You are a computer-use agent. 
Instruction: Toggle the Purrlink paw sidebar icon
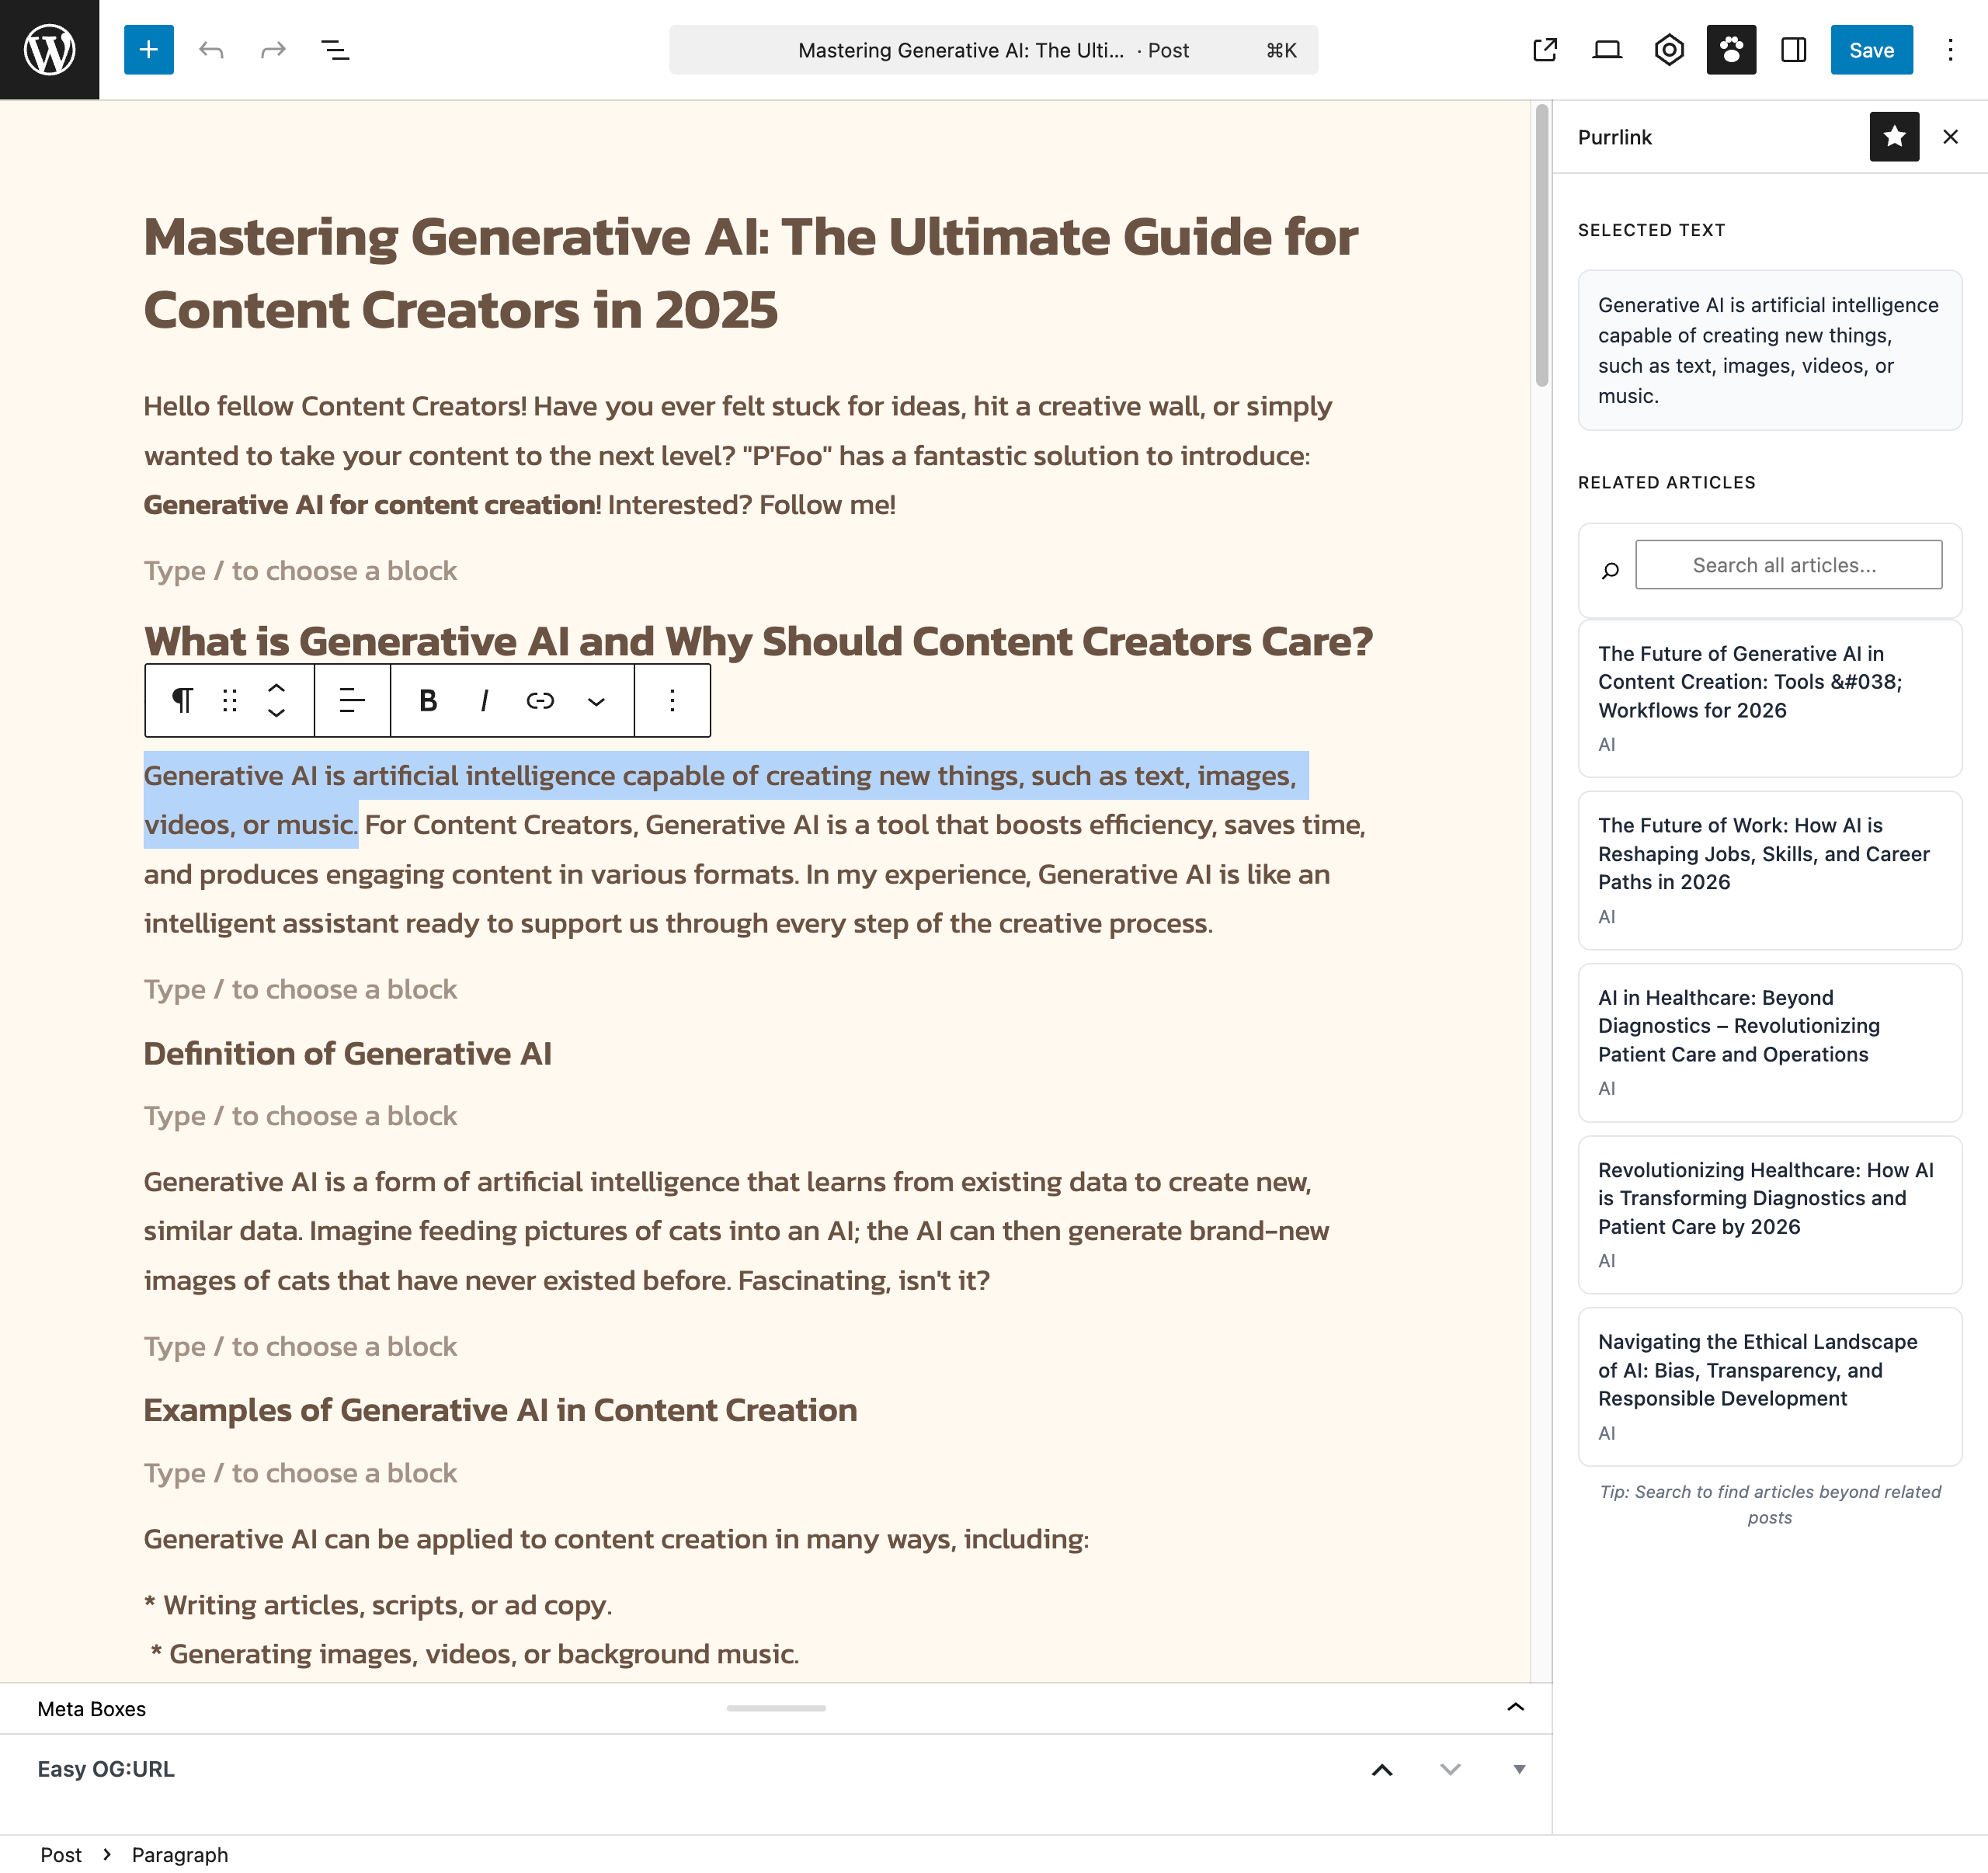point(1731,49)
